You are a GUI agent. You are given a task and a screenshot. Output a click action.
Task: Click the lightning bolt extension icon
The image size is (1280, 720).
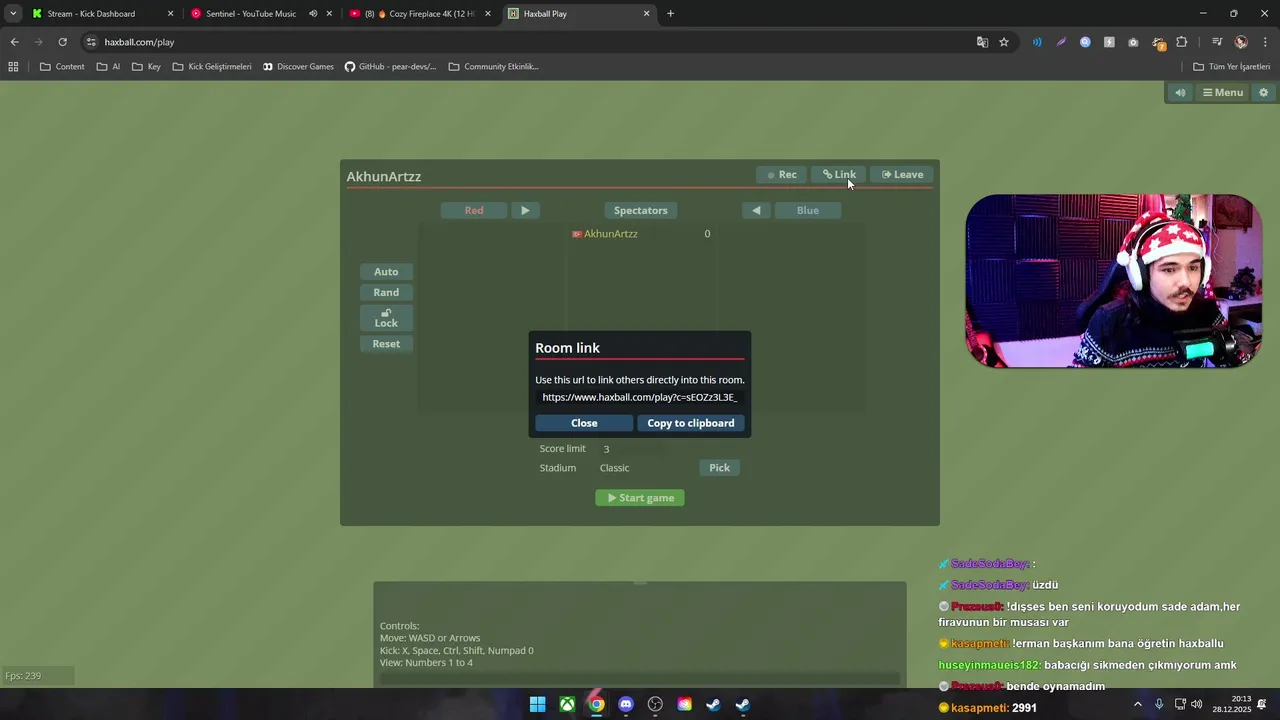1109,42
